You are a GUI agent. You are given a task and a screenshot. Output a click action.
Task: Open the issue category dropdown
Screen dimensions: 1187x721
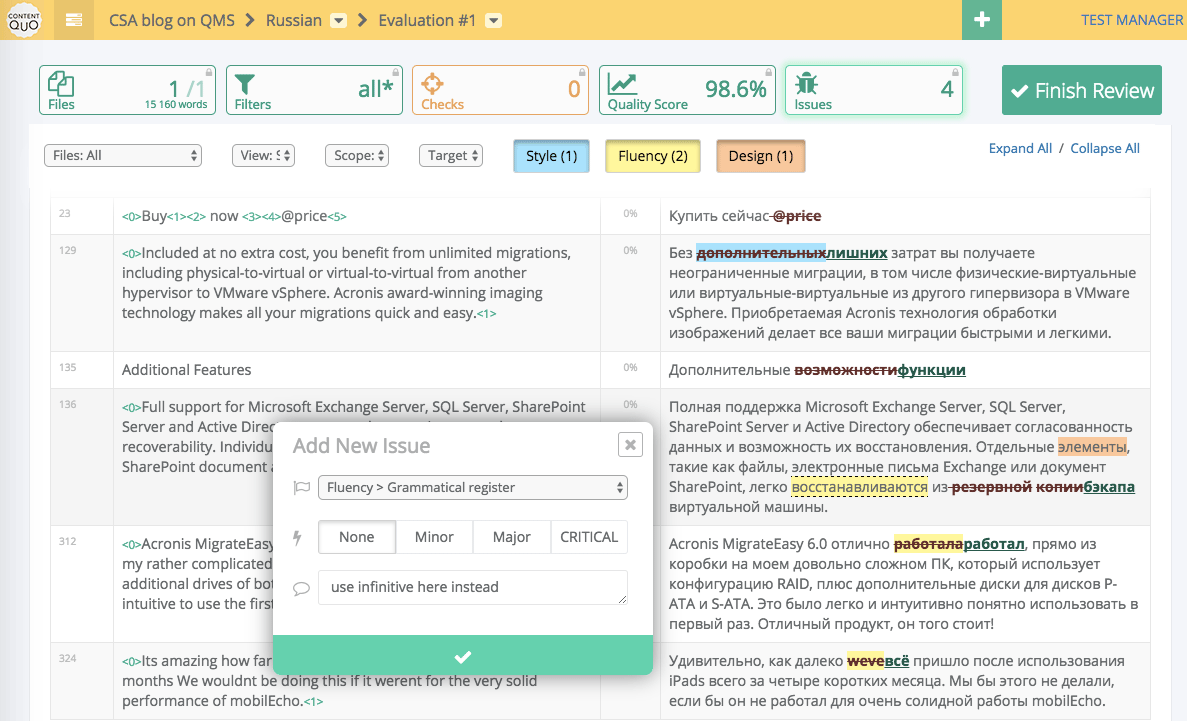472,488
